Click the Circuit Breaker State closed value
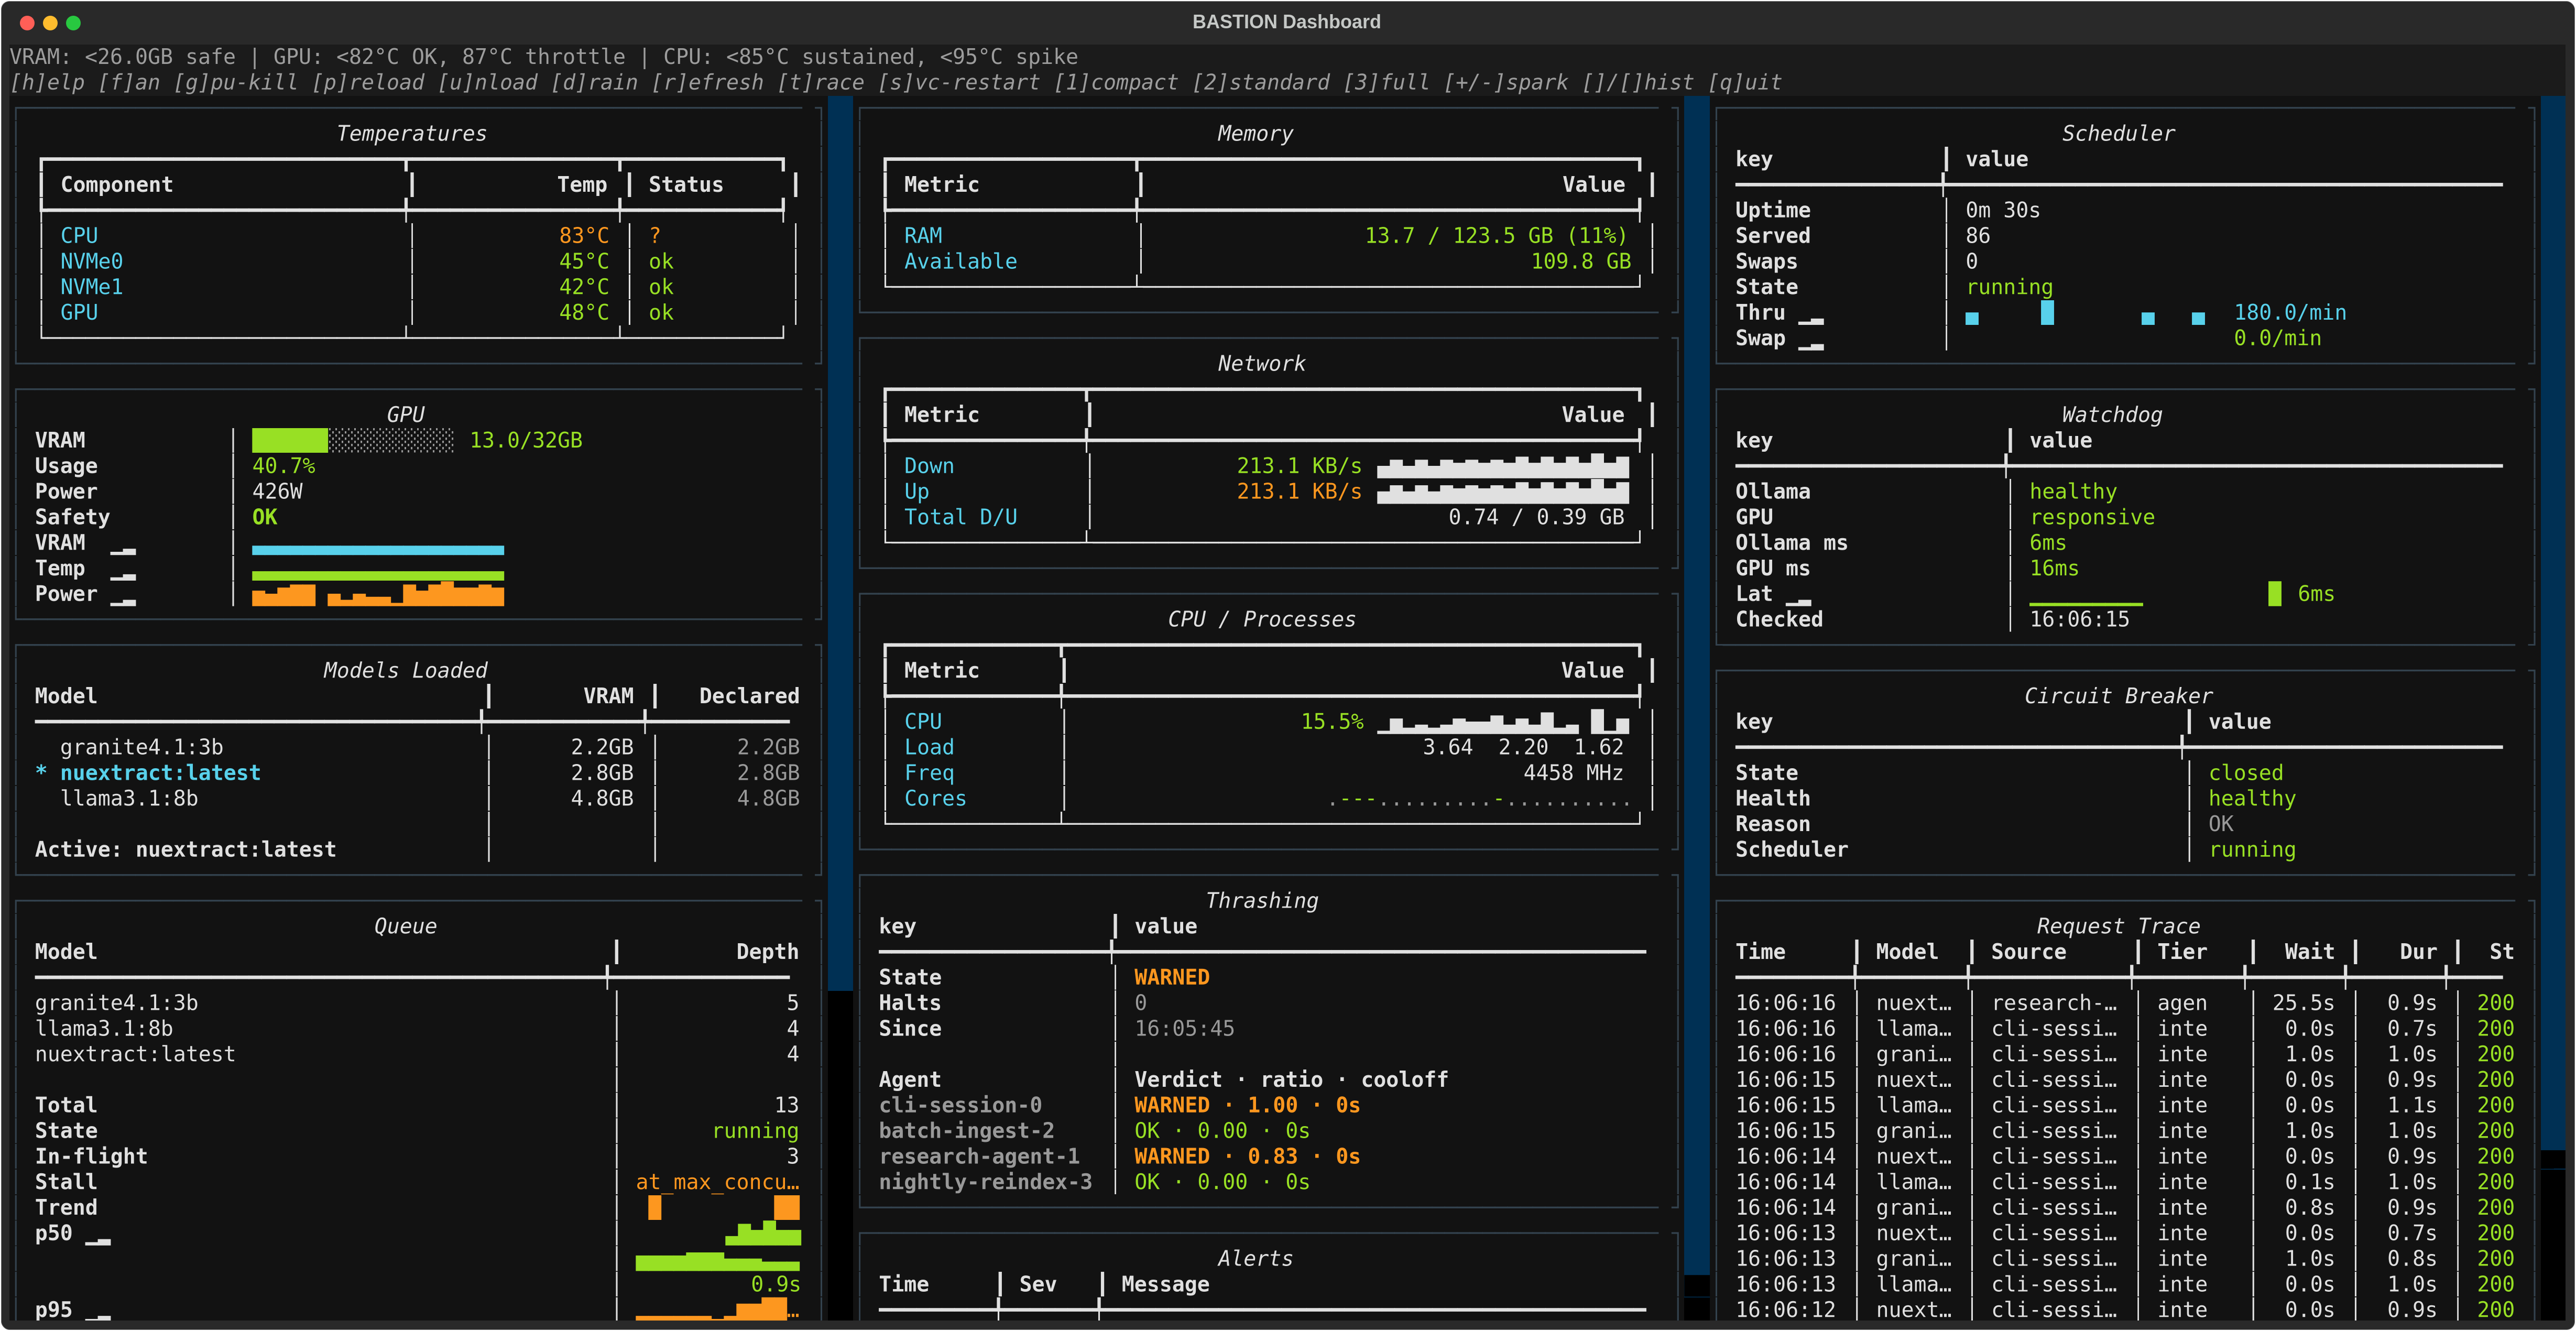 (x=2246, y=772)
